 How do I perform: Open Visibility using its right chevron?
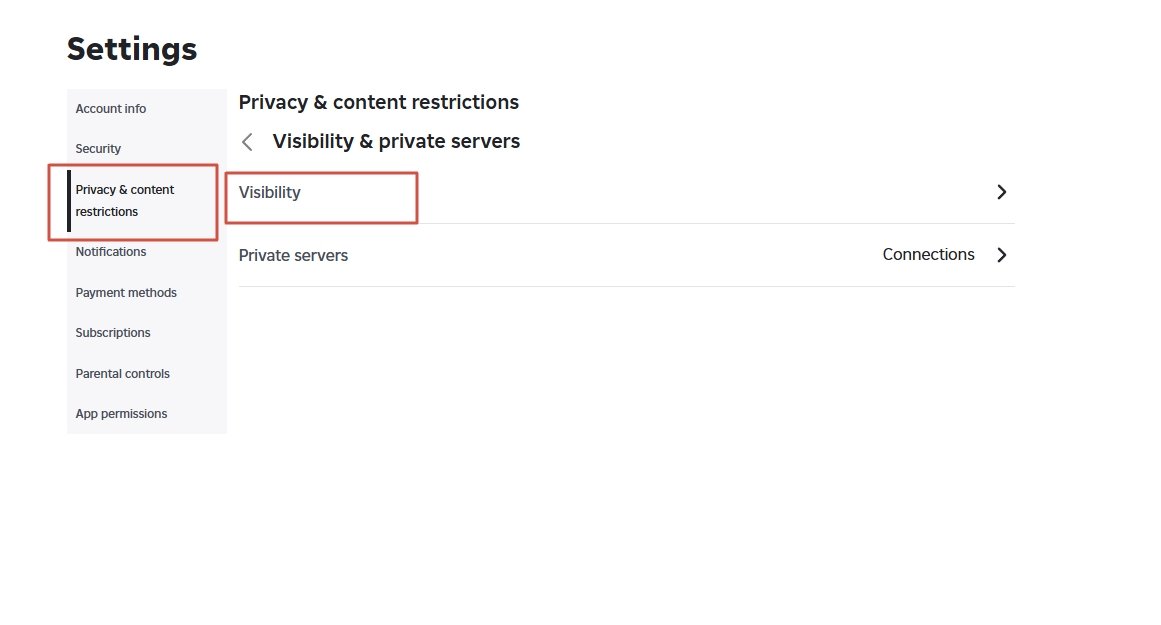click(x=1001, y=193)
